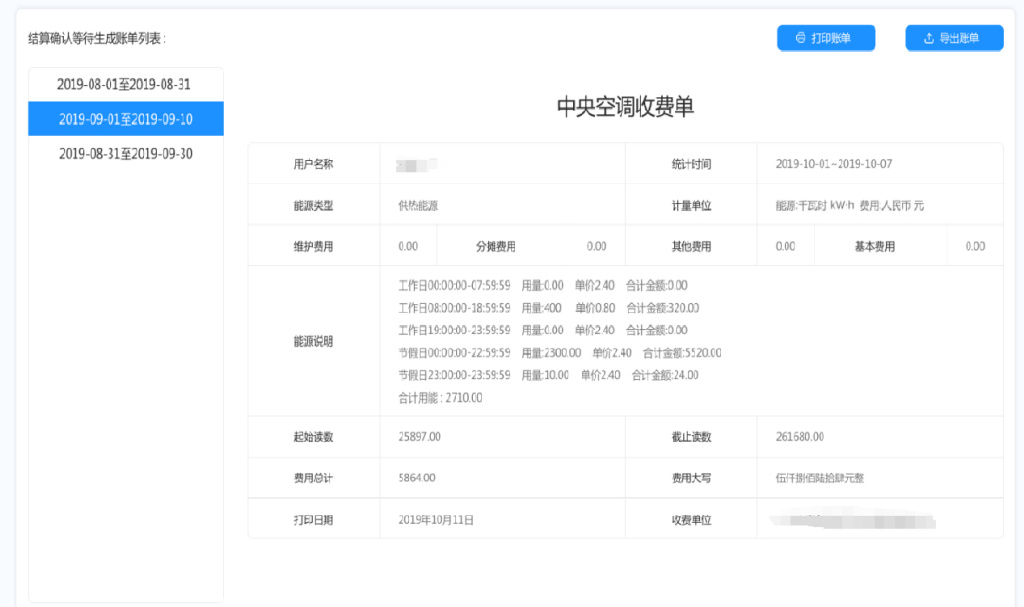Click the blurred 收费单位 value
1024x607 pixels.
[852, 521]
